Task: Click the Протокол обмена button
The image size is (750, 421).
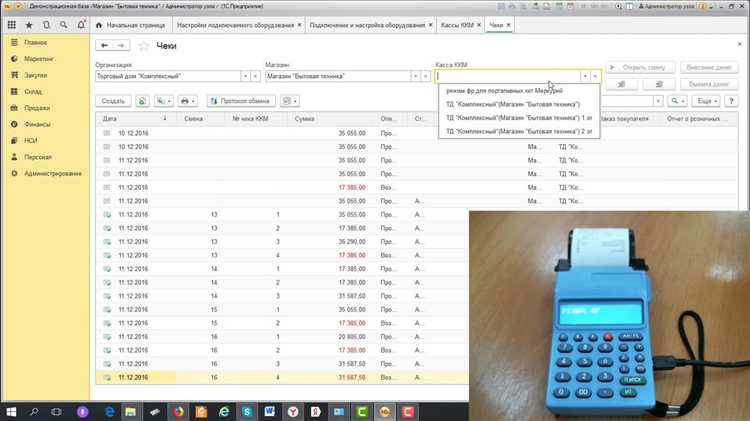Action: [x=241, y=101]
